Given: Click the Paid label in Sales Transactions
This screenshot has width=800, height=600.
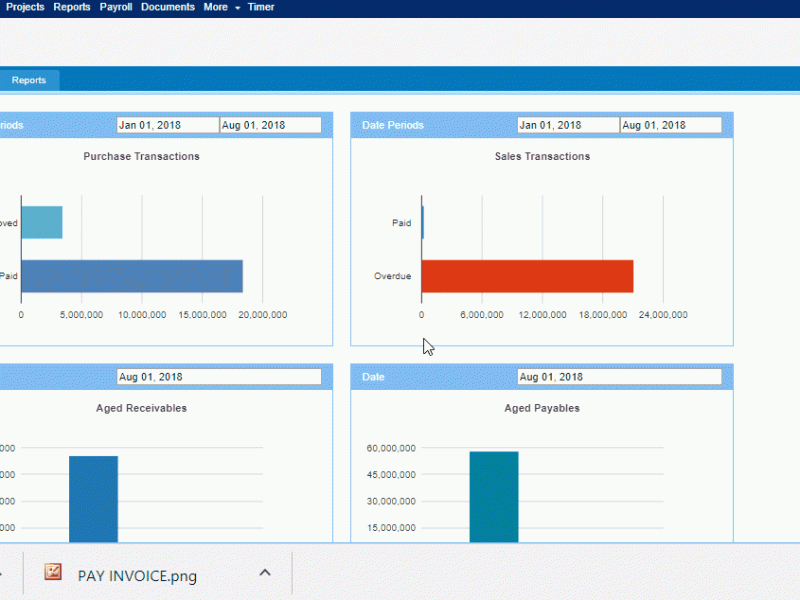Looking at the screenshot, I should click(402, 223).
